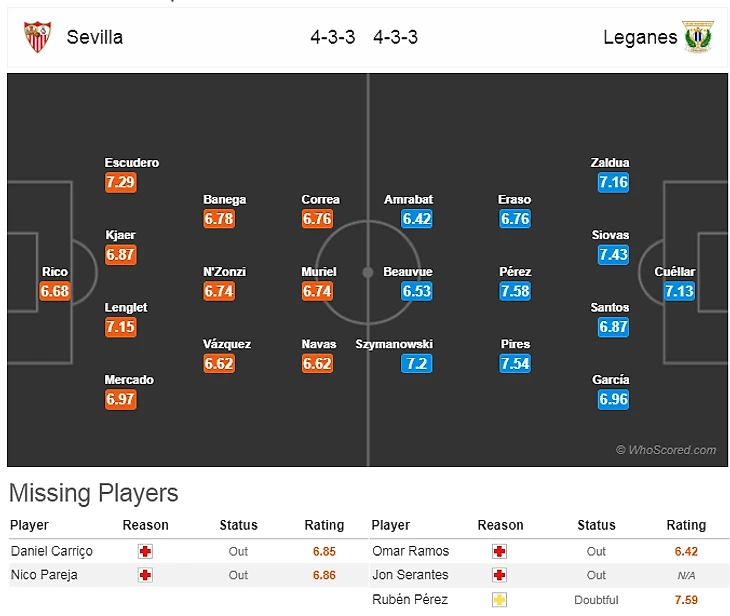Screen dimensions: 730x616
Task: Click Muriel's 6.74 rating badge
Action: [317, 291]
